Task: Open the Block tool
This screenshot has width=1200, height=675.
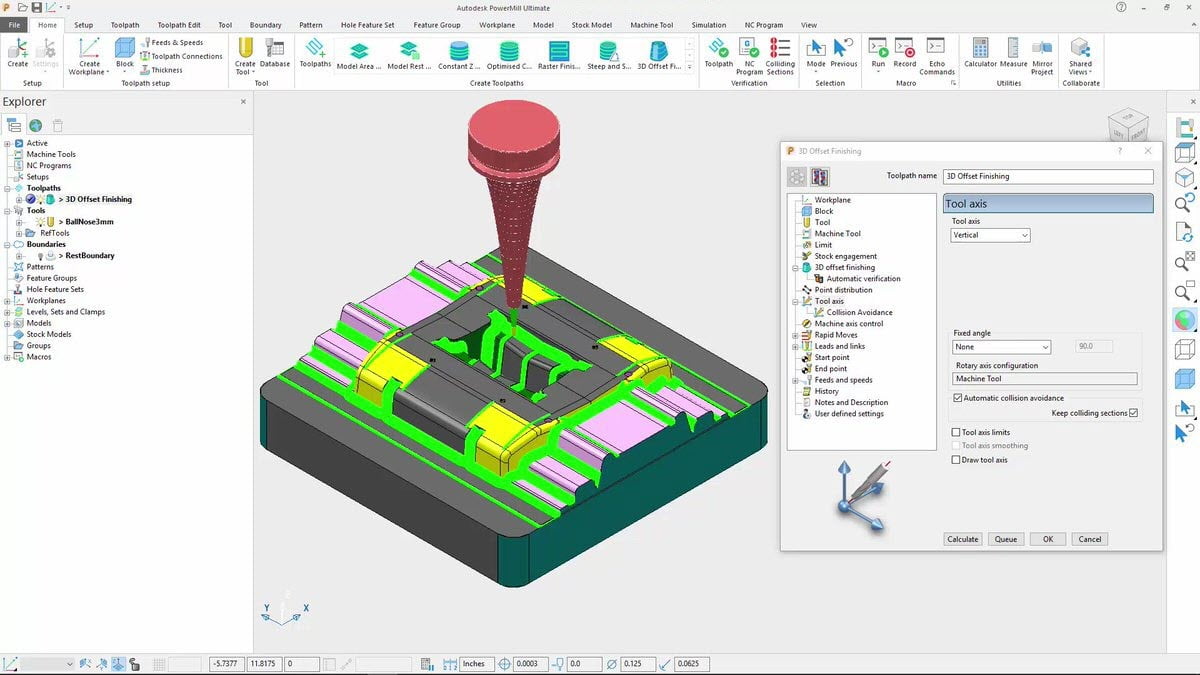Action: [x=125, y=53]
